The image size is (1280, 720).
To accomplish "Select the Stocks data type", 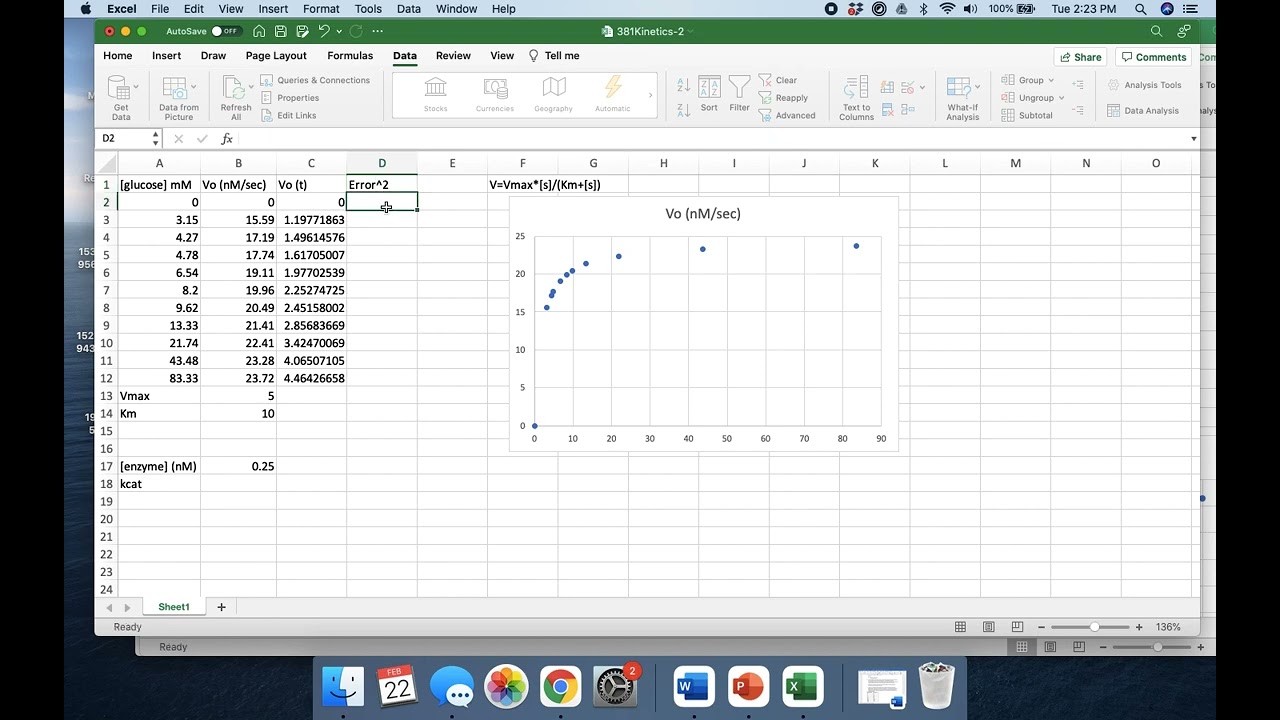I will 435,96.
